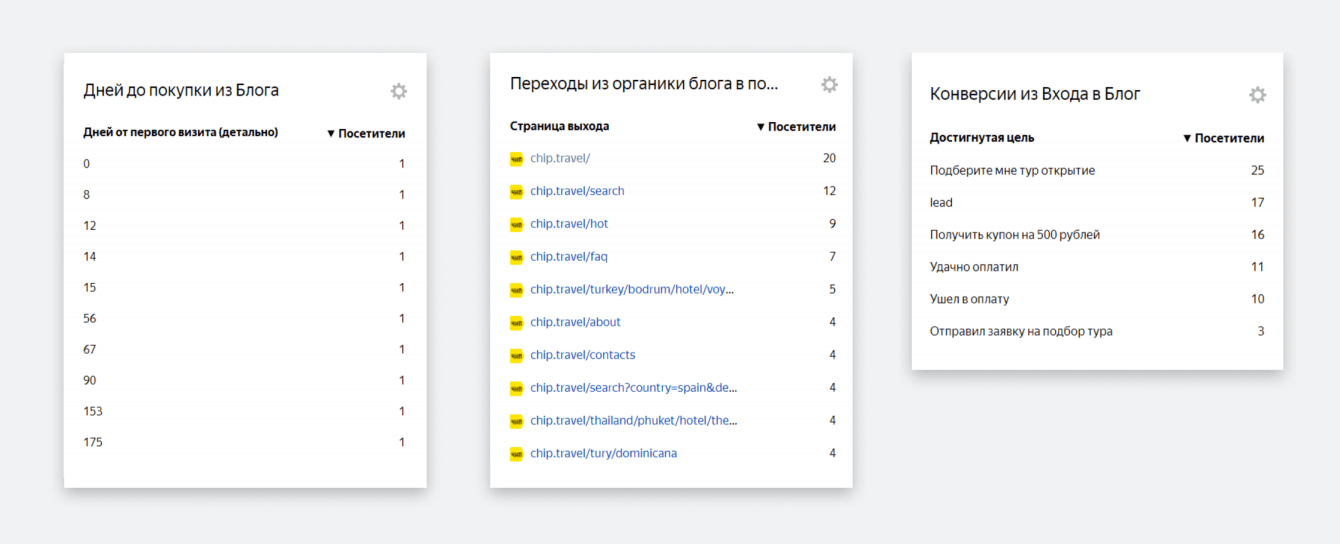Screen dimensions: 1340x544
Task: Open settings gear of Конверсии из Входа widget
Action: [1257, 95]
